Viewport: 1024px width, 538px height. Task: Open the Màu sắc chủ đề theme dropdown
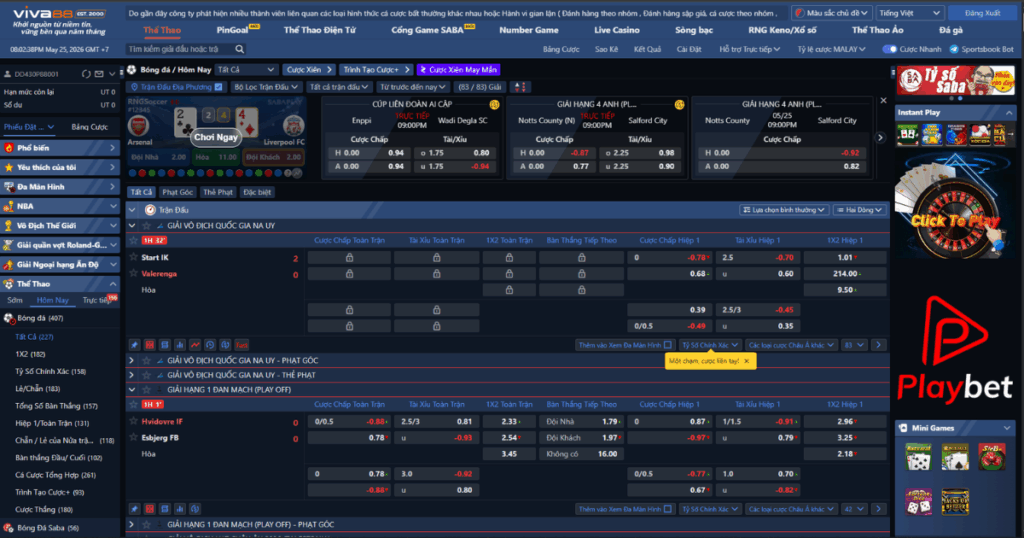click(x=831, y=12)
